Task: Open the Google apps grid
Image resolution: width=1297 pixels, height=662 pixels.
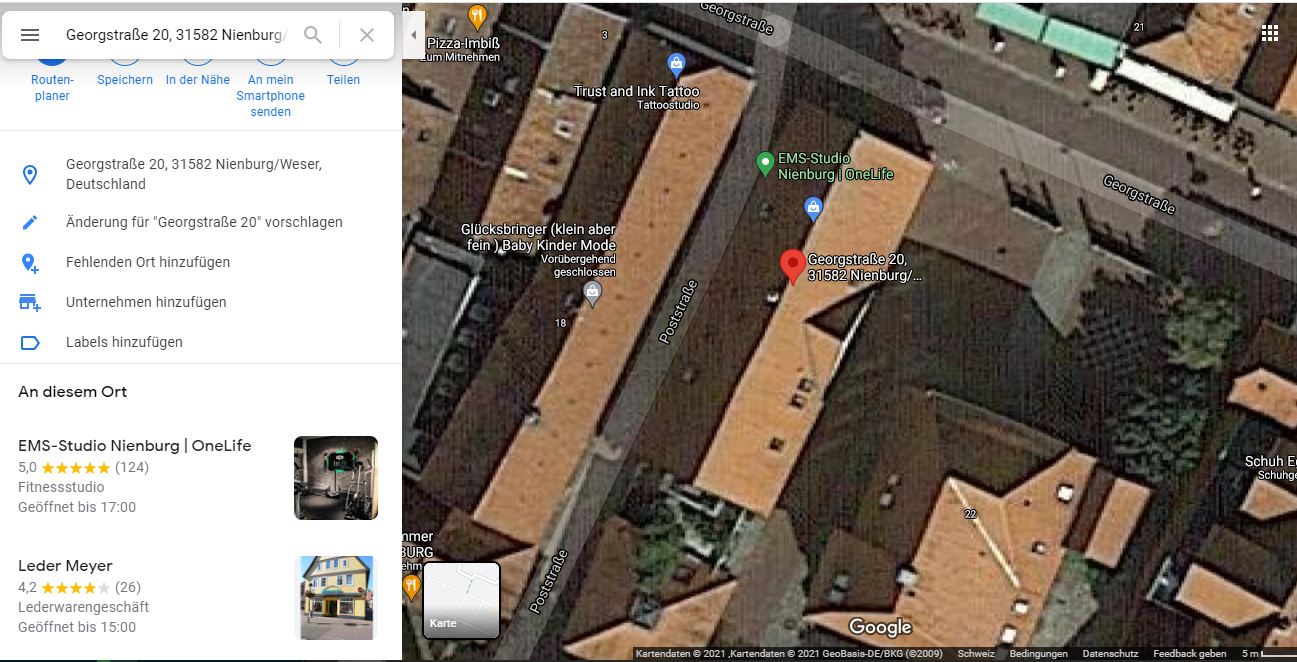Action: (x=1270, y=33)
